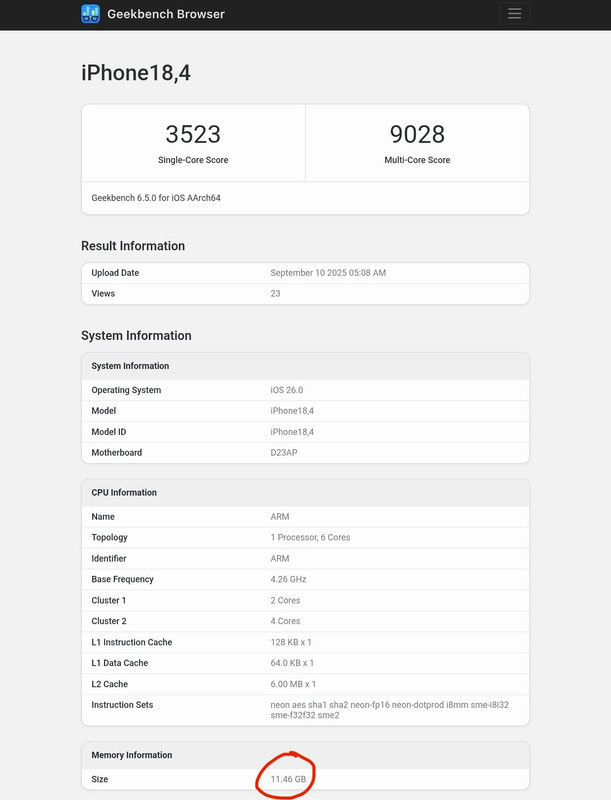The image size is (611, 800).
Task: Click the iPhone18,4 value in Model row
Action: (x=292, y=411)
